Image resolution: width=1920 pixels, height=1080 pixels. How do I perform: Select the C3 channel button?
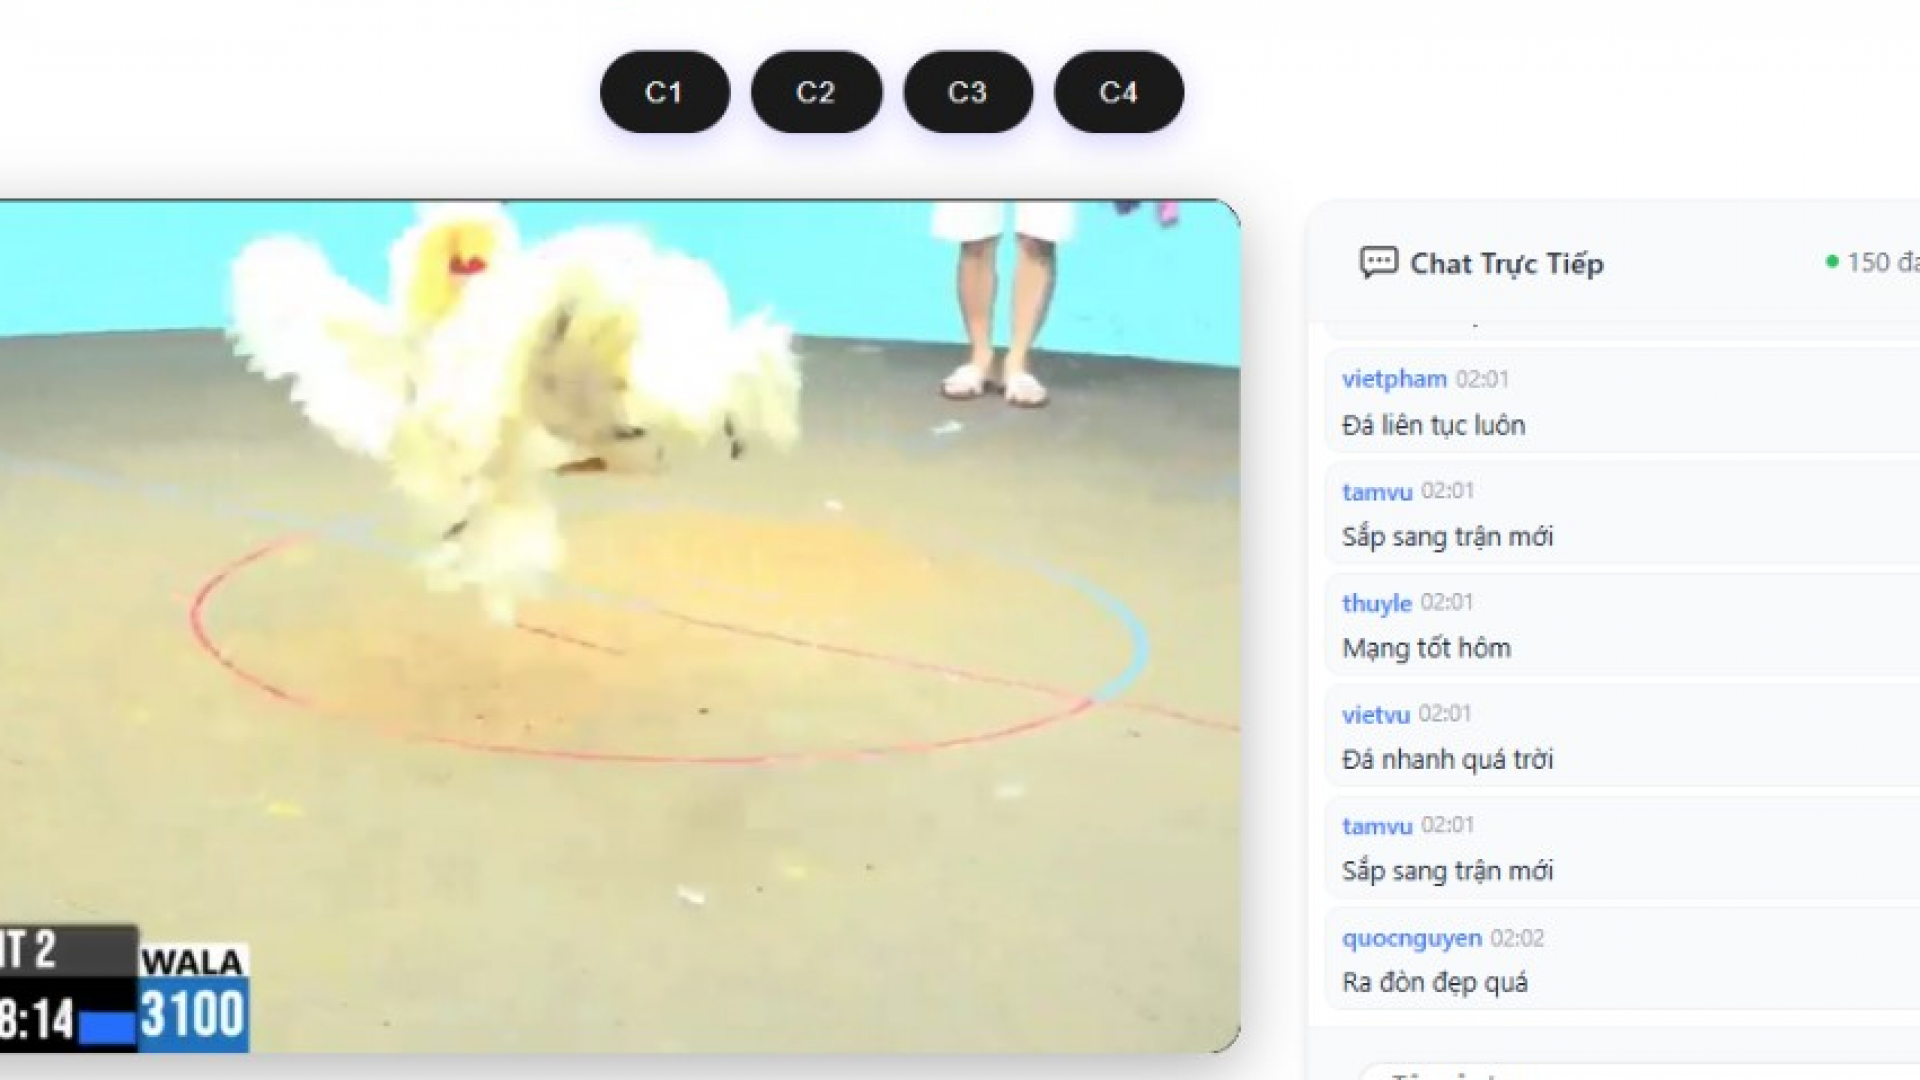(x=968, y=92)
